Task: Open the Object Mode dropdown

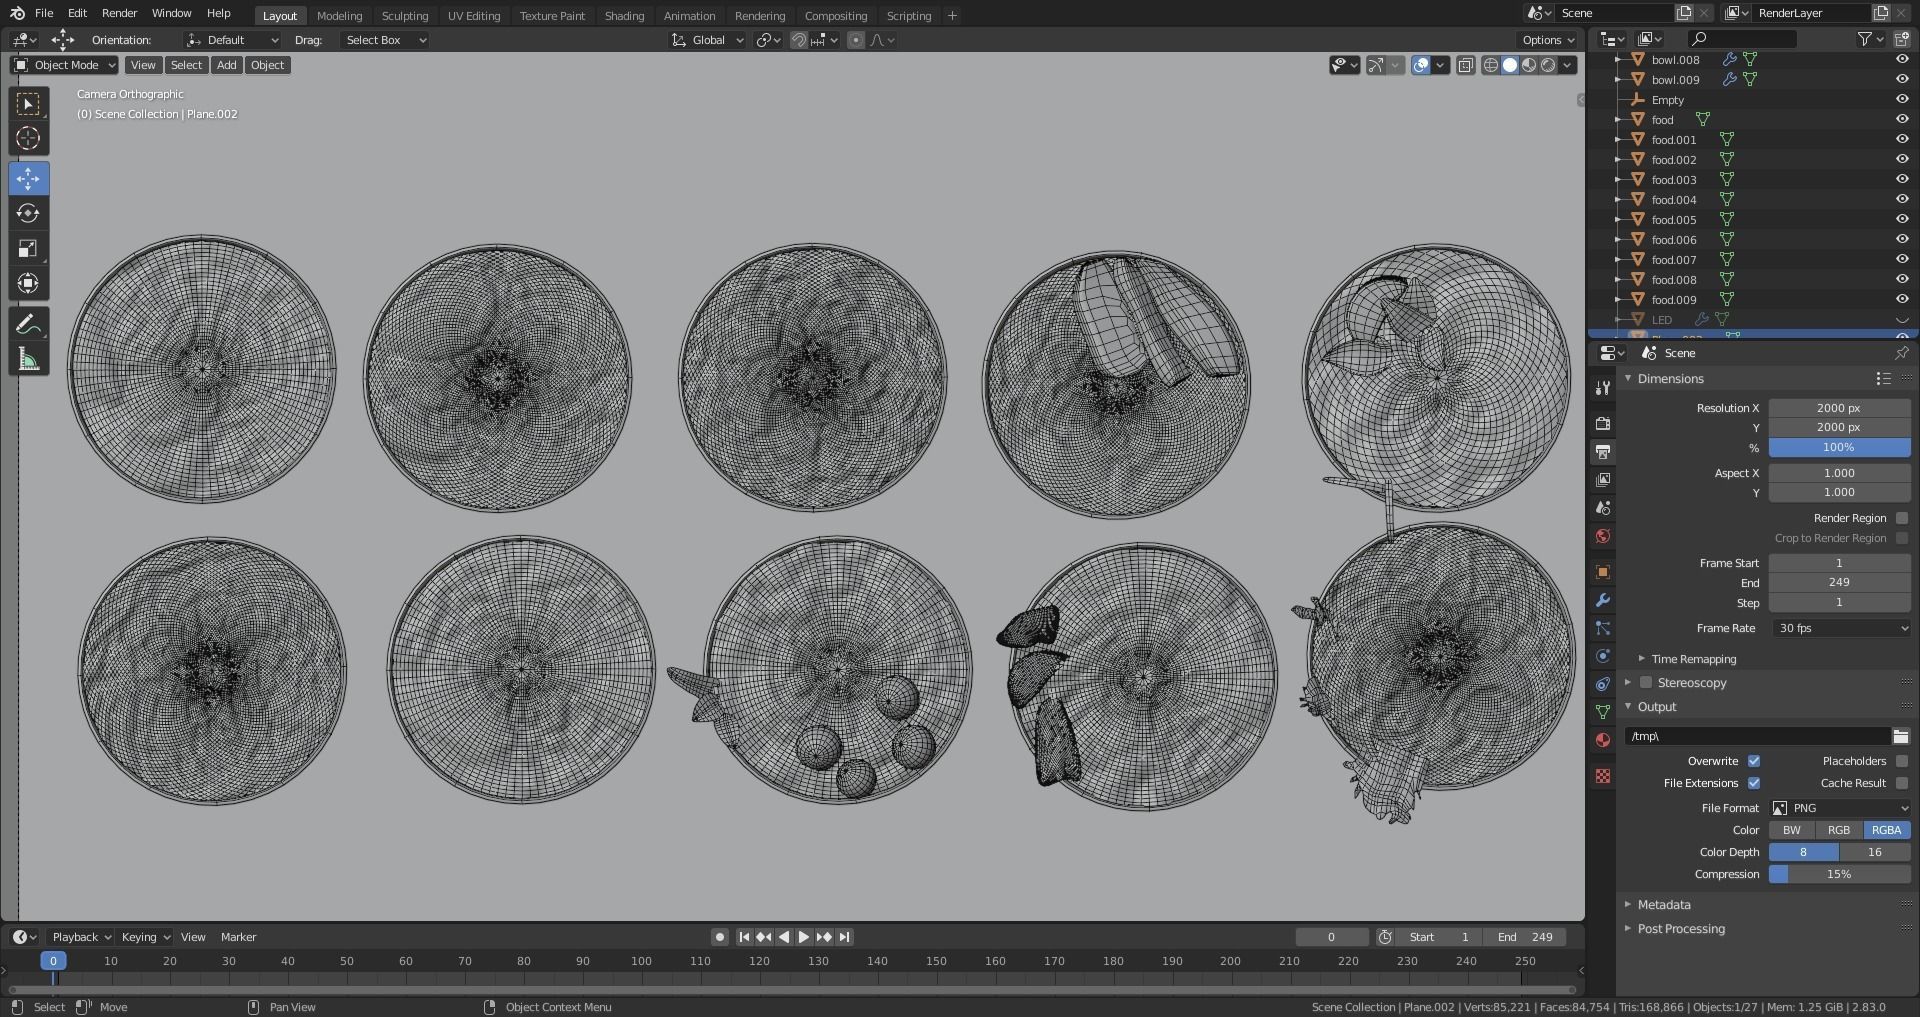Action: [x=65, y=65]
